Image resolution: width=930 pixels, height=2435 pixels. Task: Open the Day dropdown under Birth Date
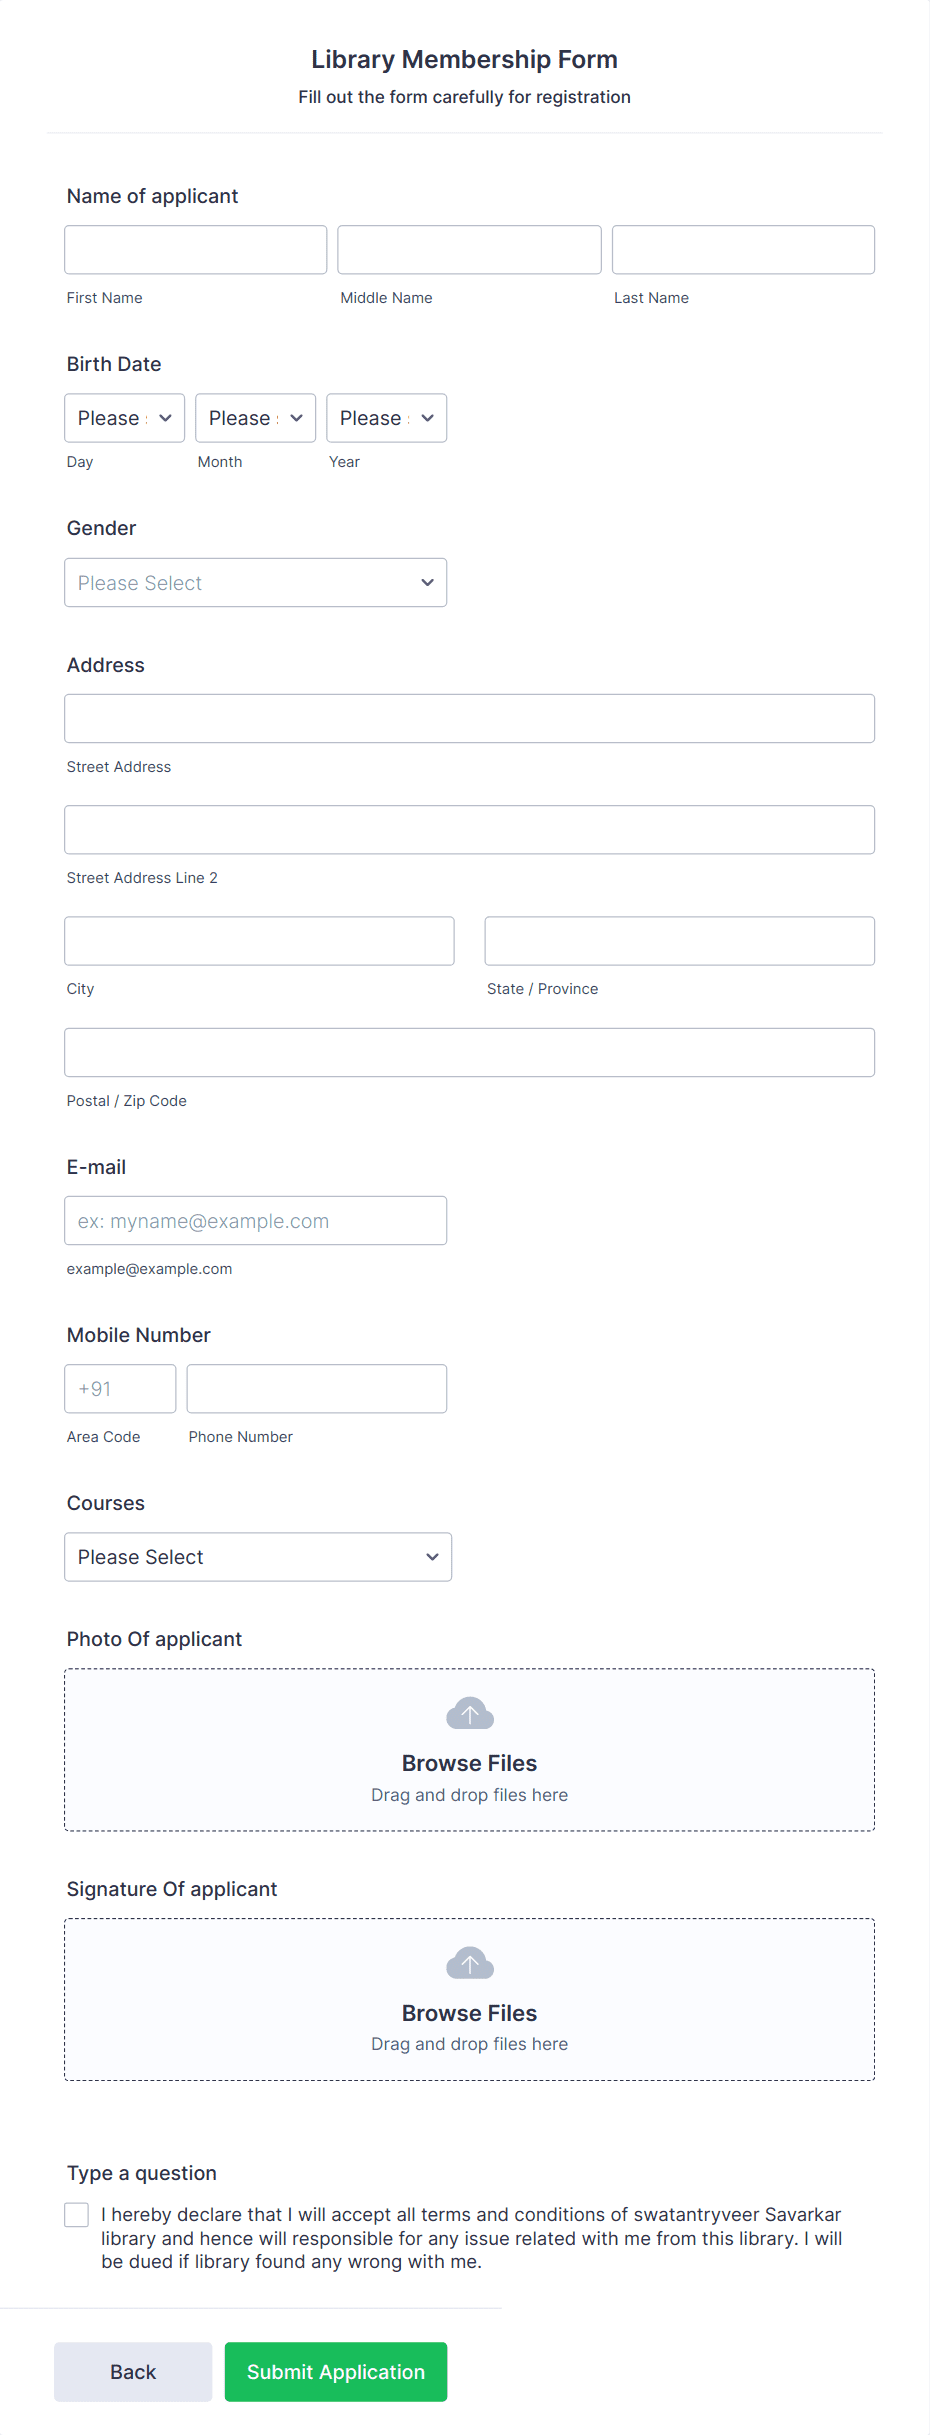pyautogui.click(x=123, y=417)
